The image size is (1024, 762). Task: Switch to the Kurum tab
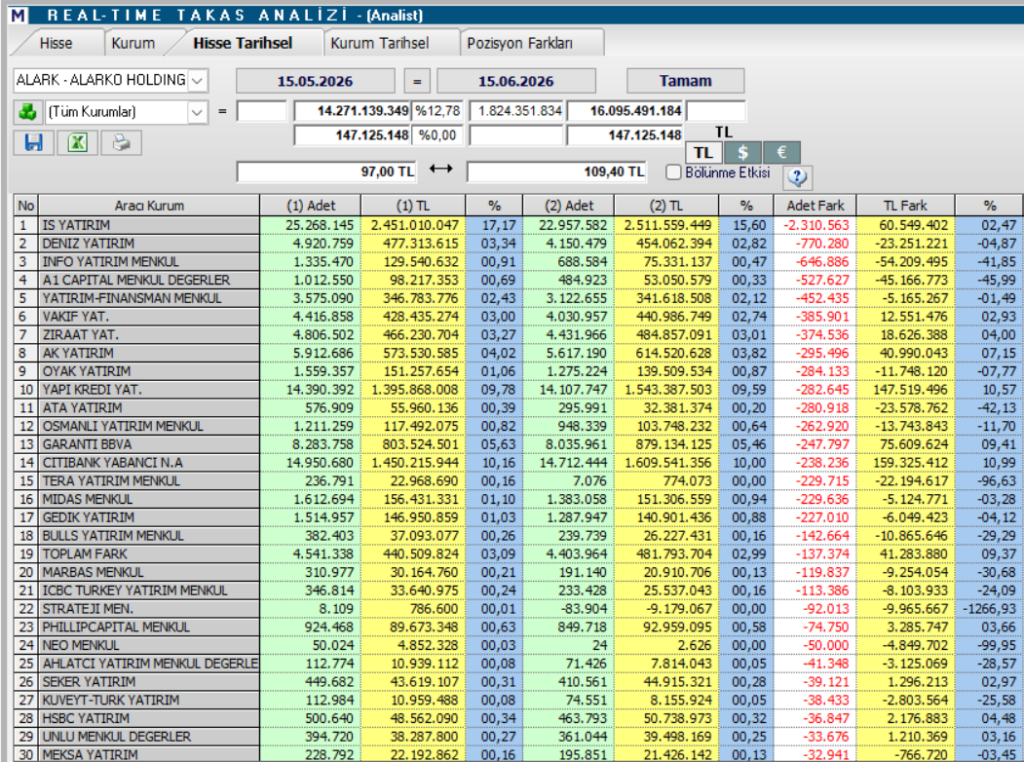[x=133, y=43]
